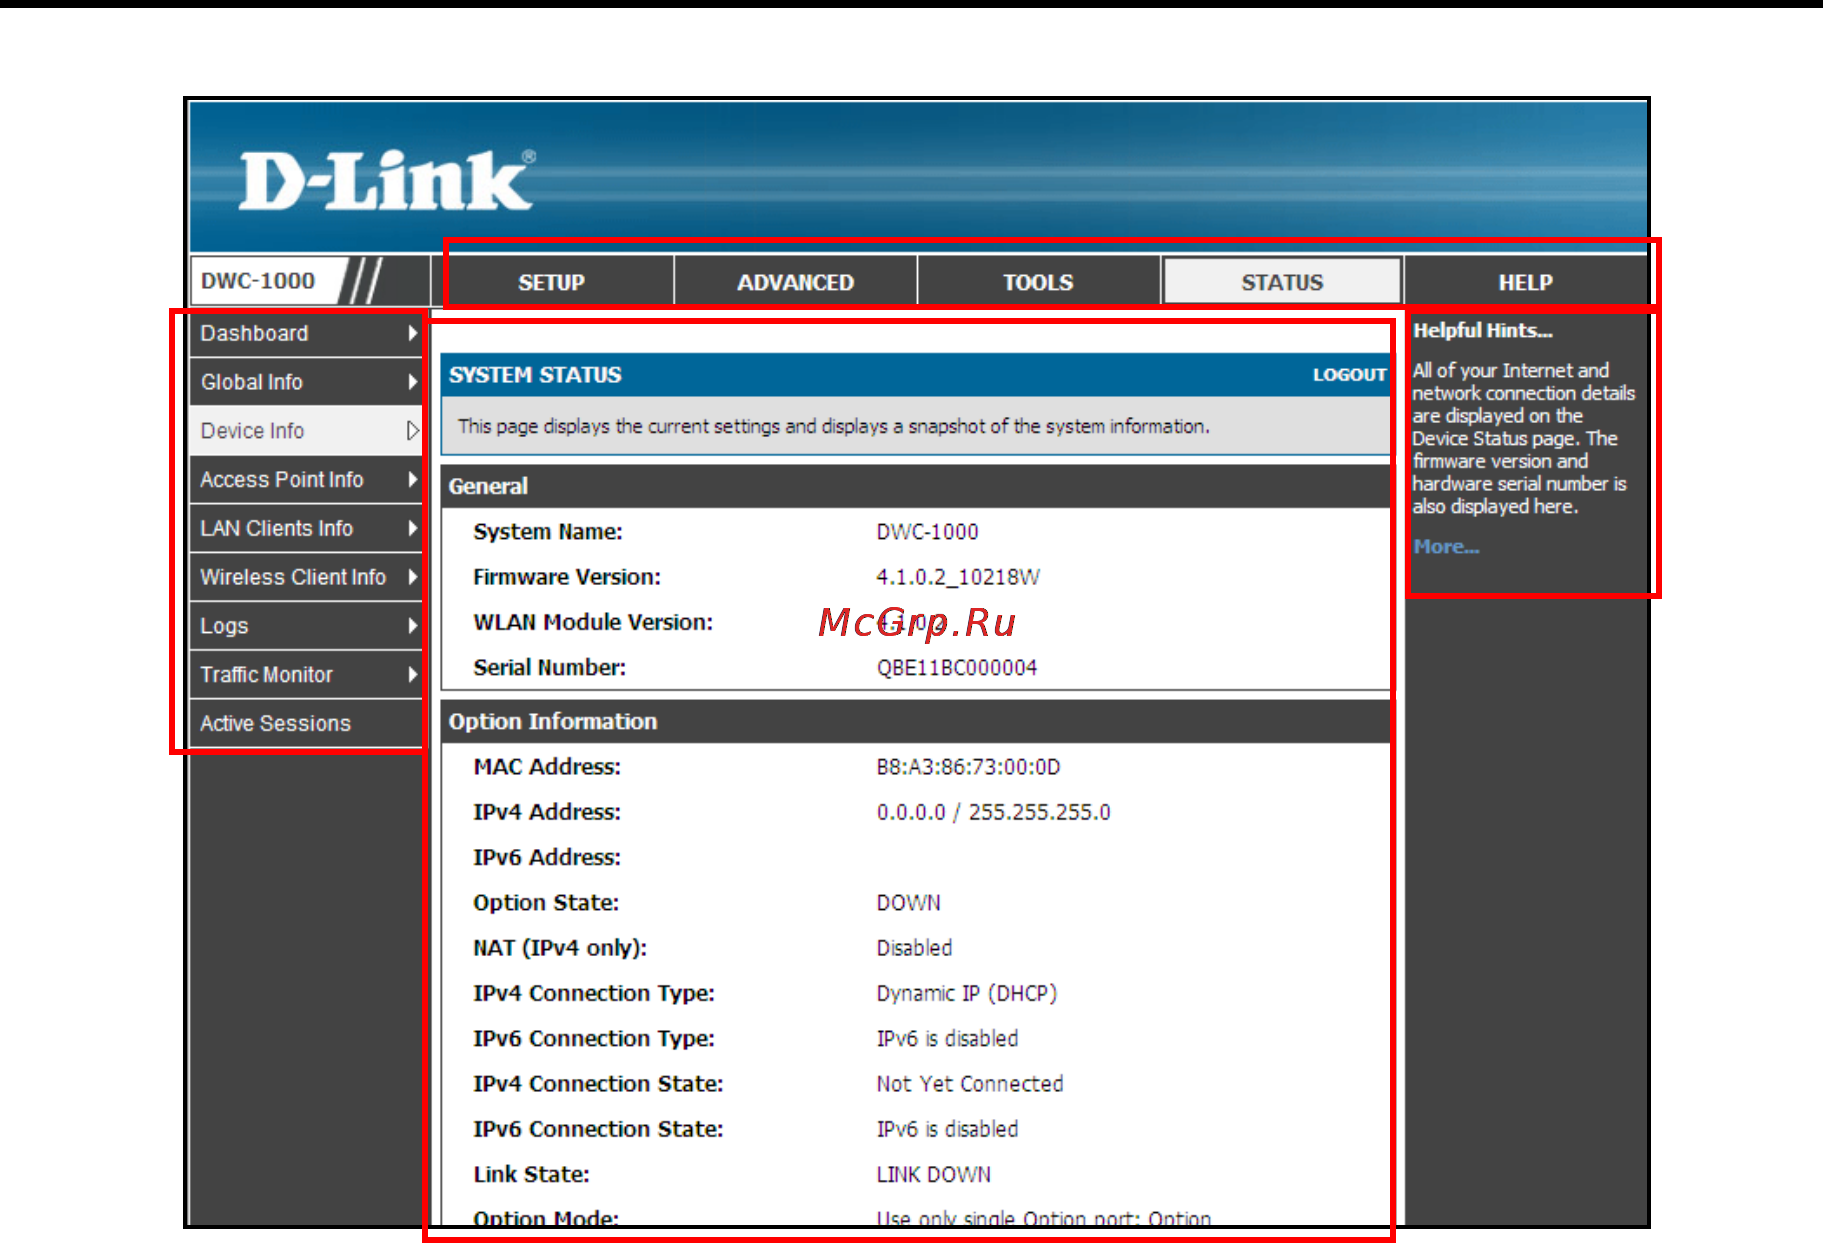Click the D-Link logo
Image resolution: width=1823 pixels, height=1243 pixels.
[x=386, y=180]
